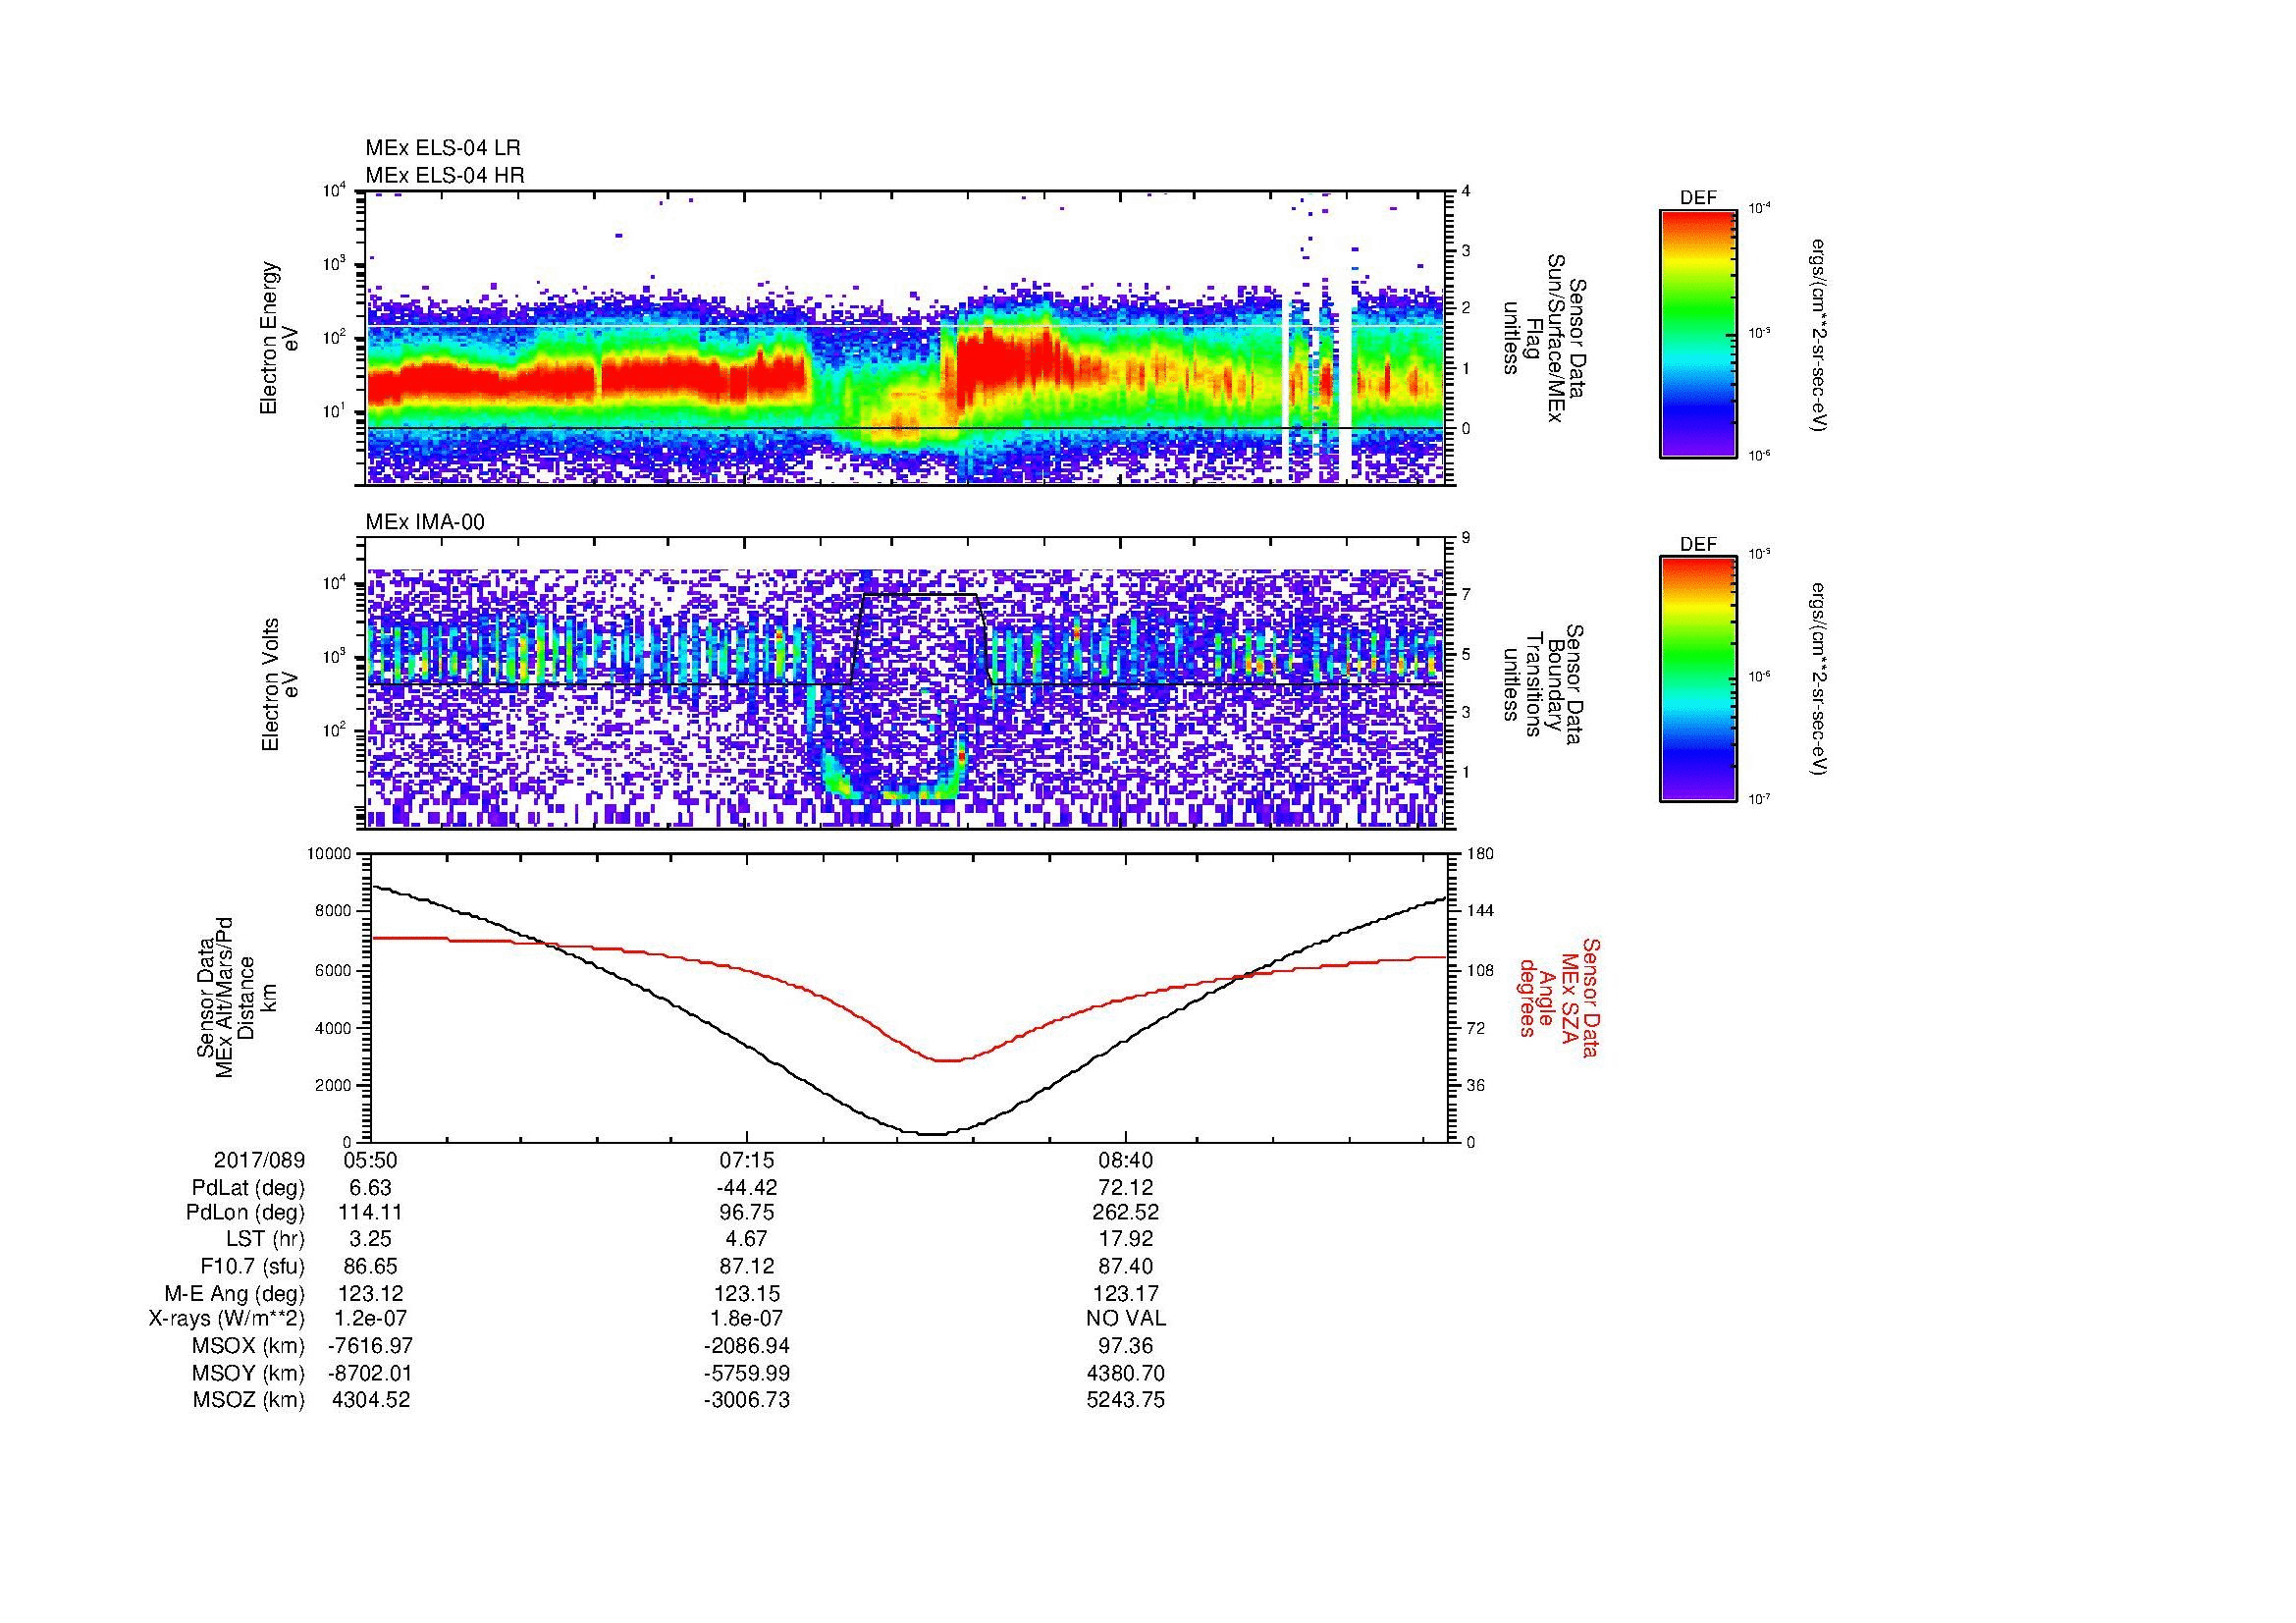Image resolution: width=2296 pixels, height=1623 pixels.
Task: Click the minimum of the black altitude curve
Action: [931, 1134]
